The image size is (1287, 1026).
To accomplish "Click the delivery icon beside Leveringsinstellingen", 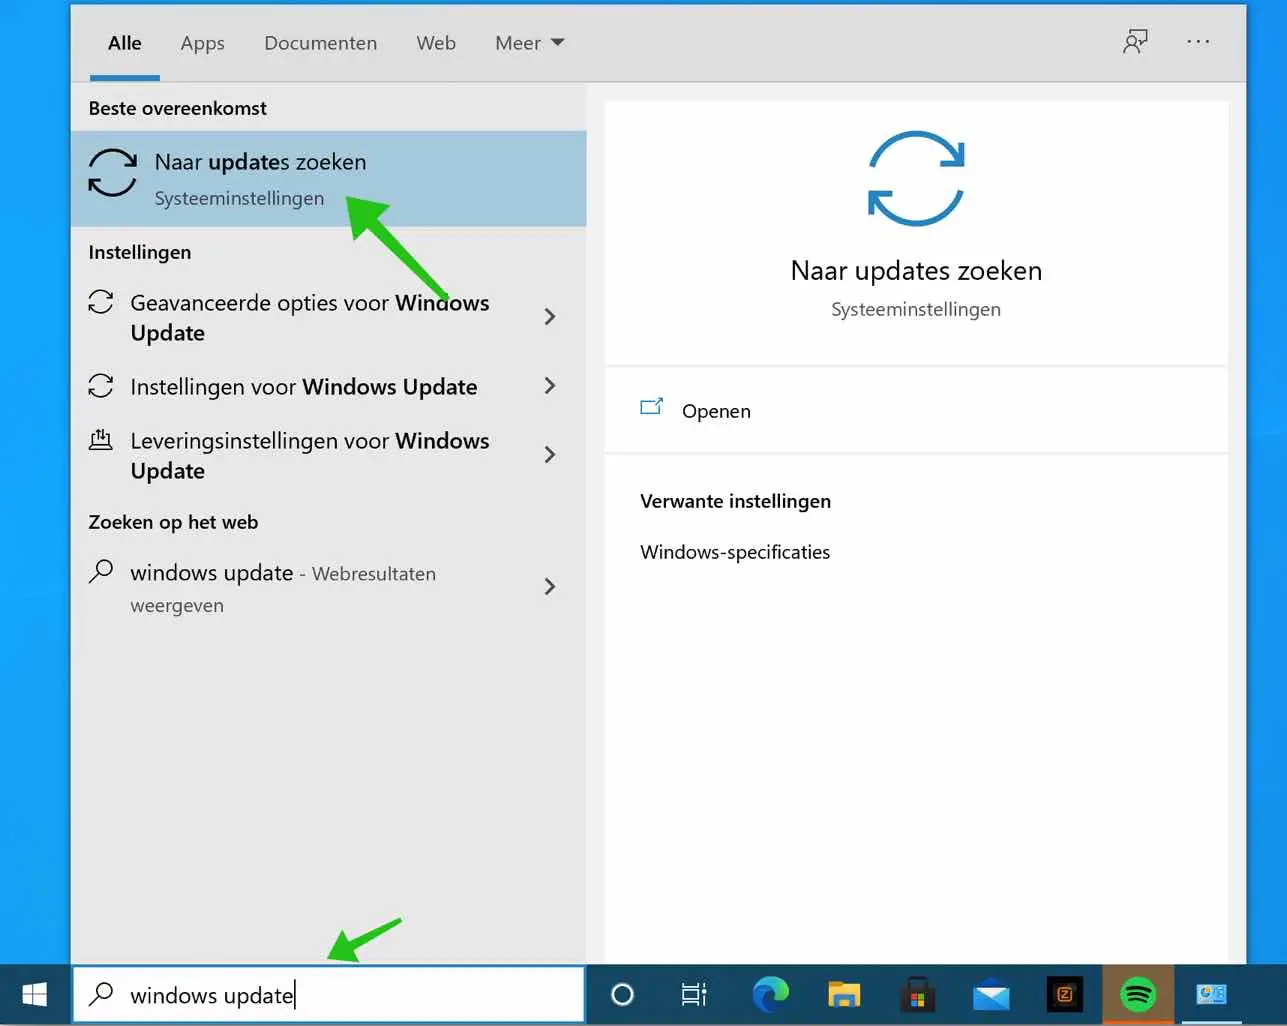I will (x=101, y=439).
